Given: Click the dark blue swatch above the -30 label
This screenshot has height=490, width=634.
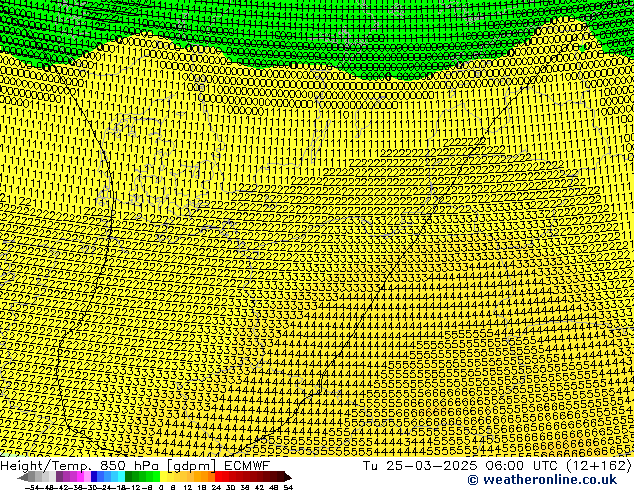Looking at the screenshot, I should [x=94, y=478].
